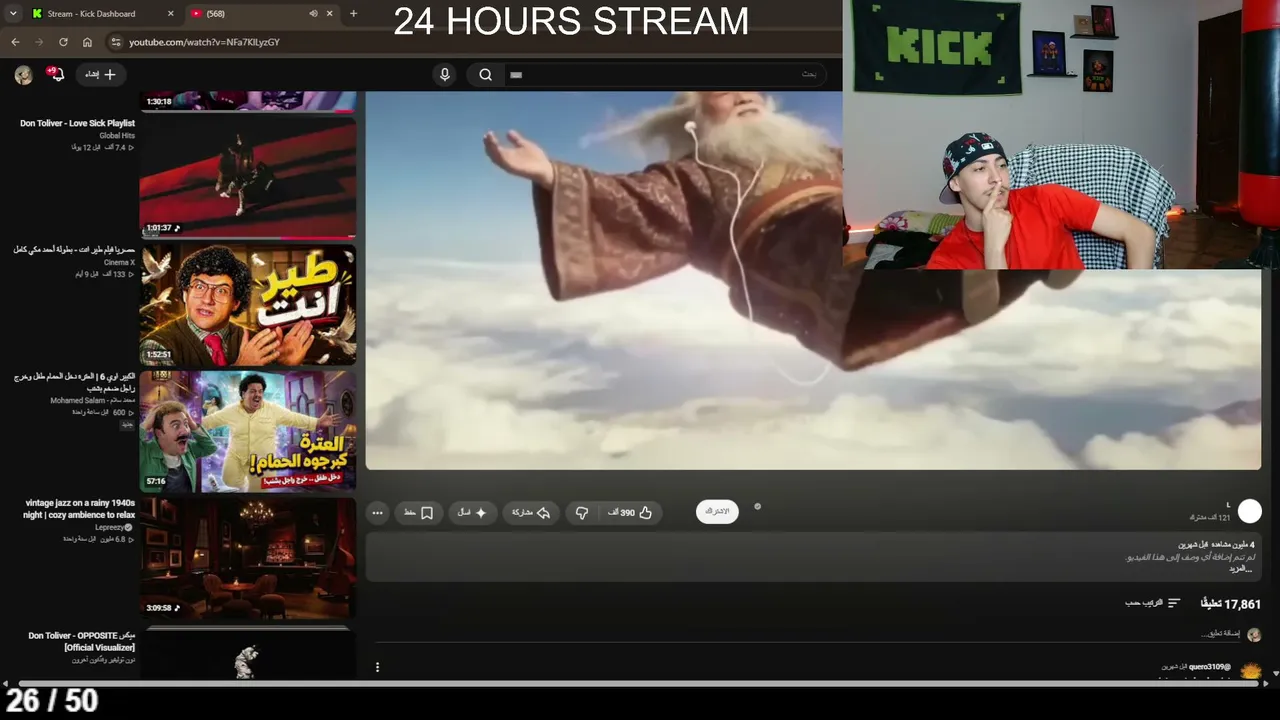
Task: Open the Global Hits channel link
Action: coord(117,136)
